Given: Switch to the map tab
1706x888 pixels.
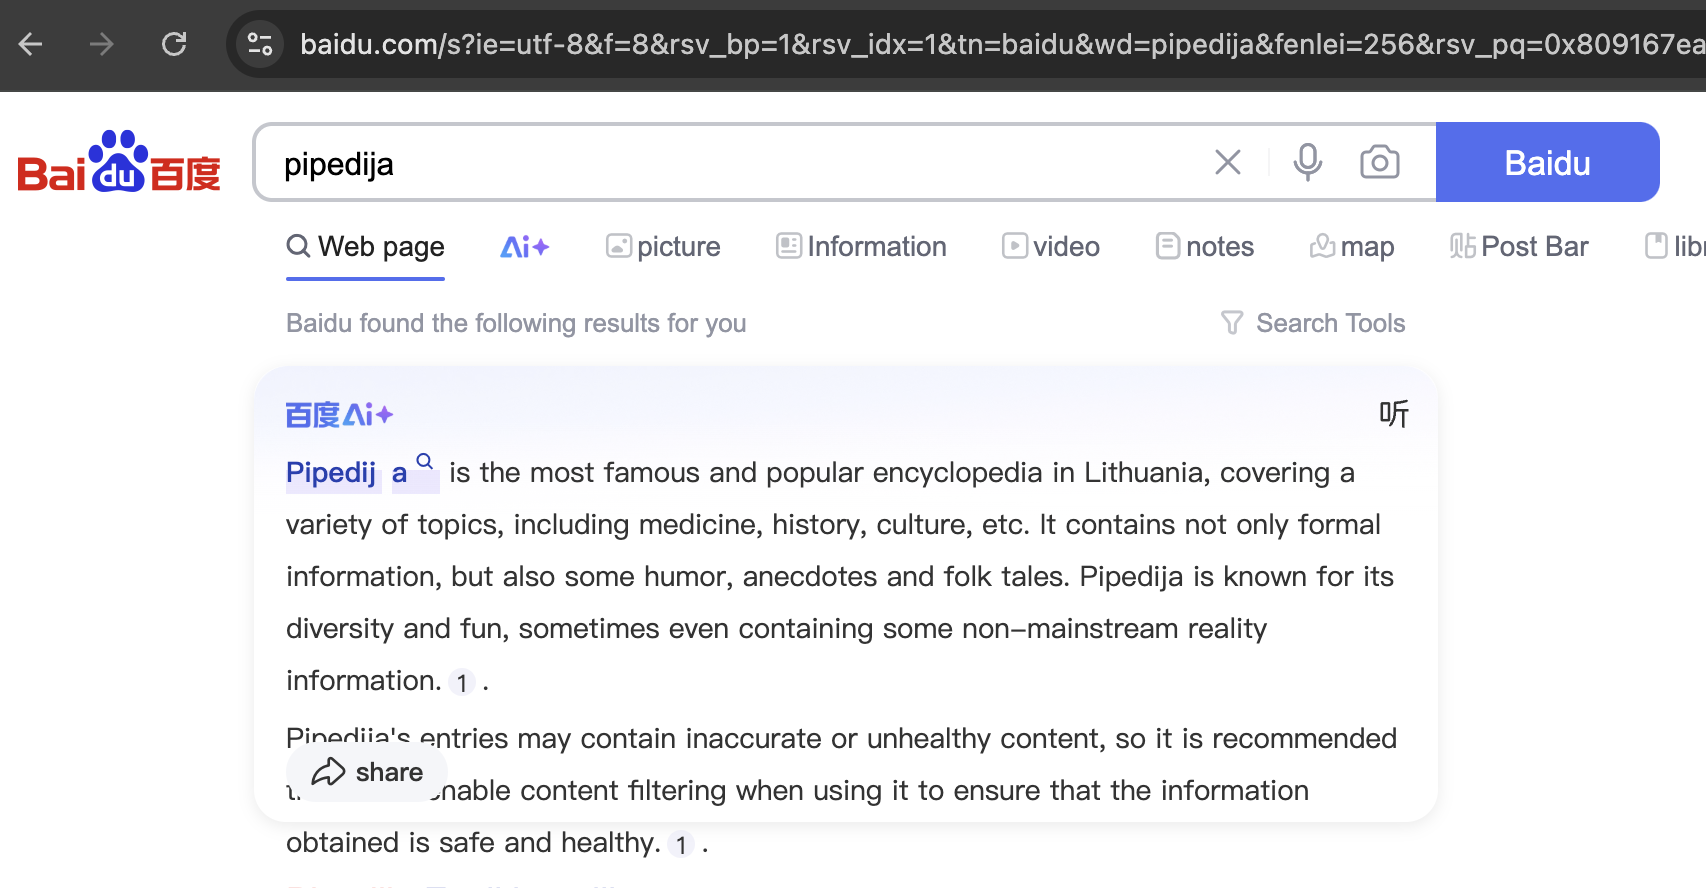Looking at the screenshot, I should click(x=1352, y=247).
